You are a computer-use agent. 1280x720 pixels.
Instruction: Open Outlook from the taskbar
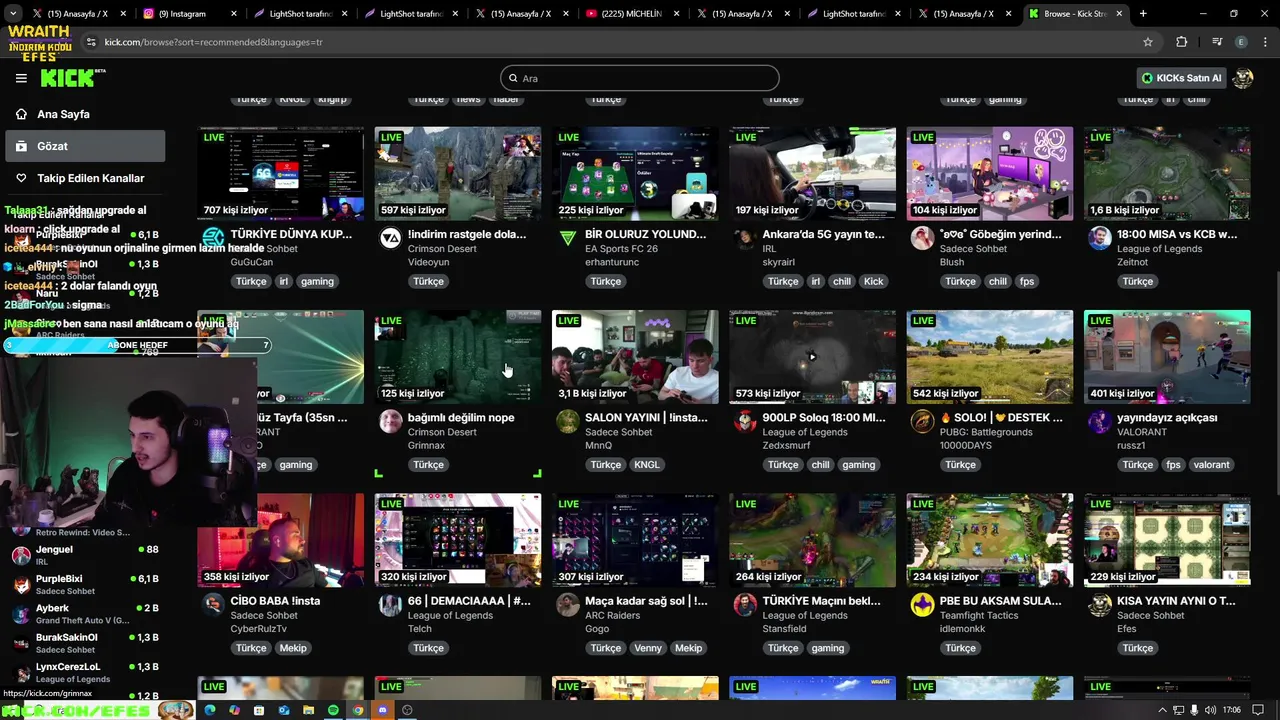tap(284, 710)
